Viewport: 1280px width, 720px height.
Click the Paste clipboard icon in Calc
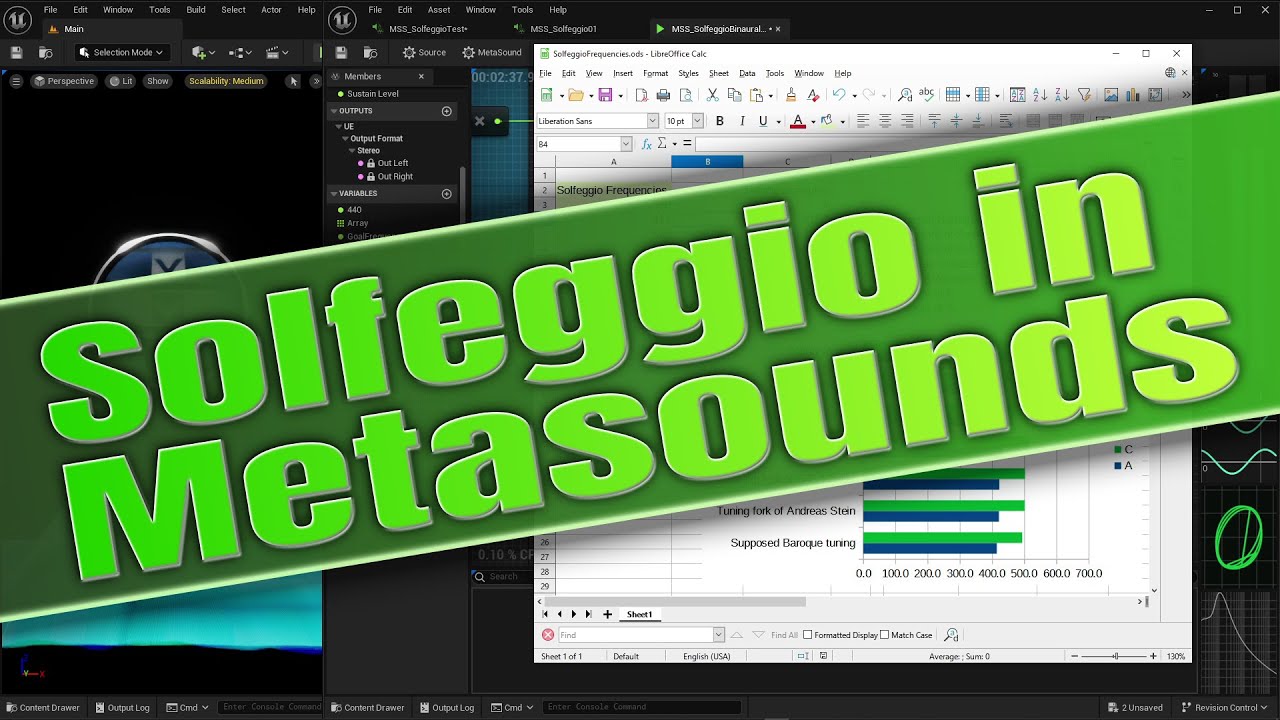pyautogui.click(x=757, y=95)
